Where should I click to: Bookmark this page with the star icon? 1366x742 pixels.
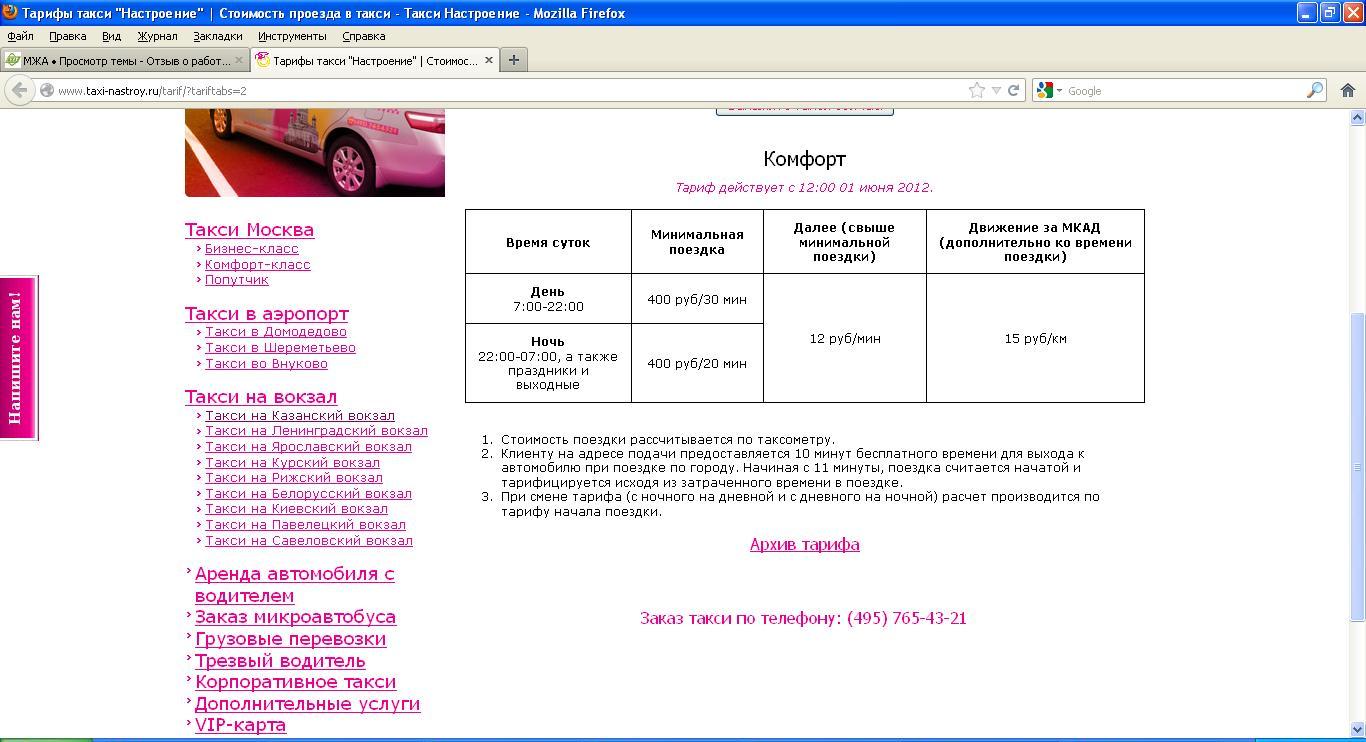(976, 90)
